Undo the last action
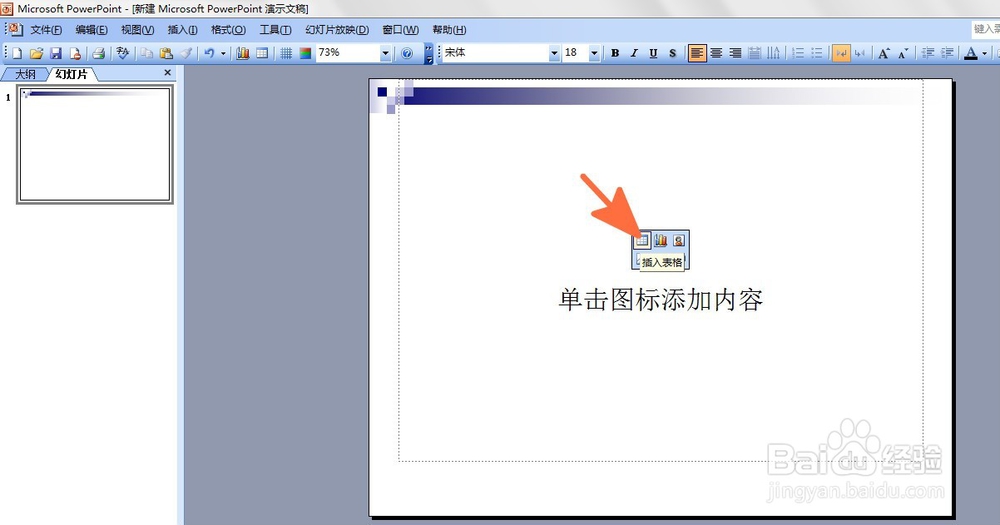Image resolution: width=1000 pixels, height=525 pixels. (x=209, y=53)
